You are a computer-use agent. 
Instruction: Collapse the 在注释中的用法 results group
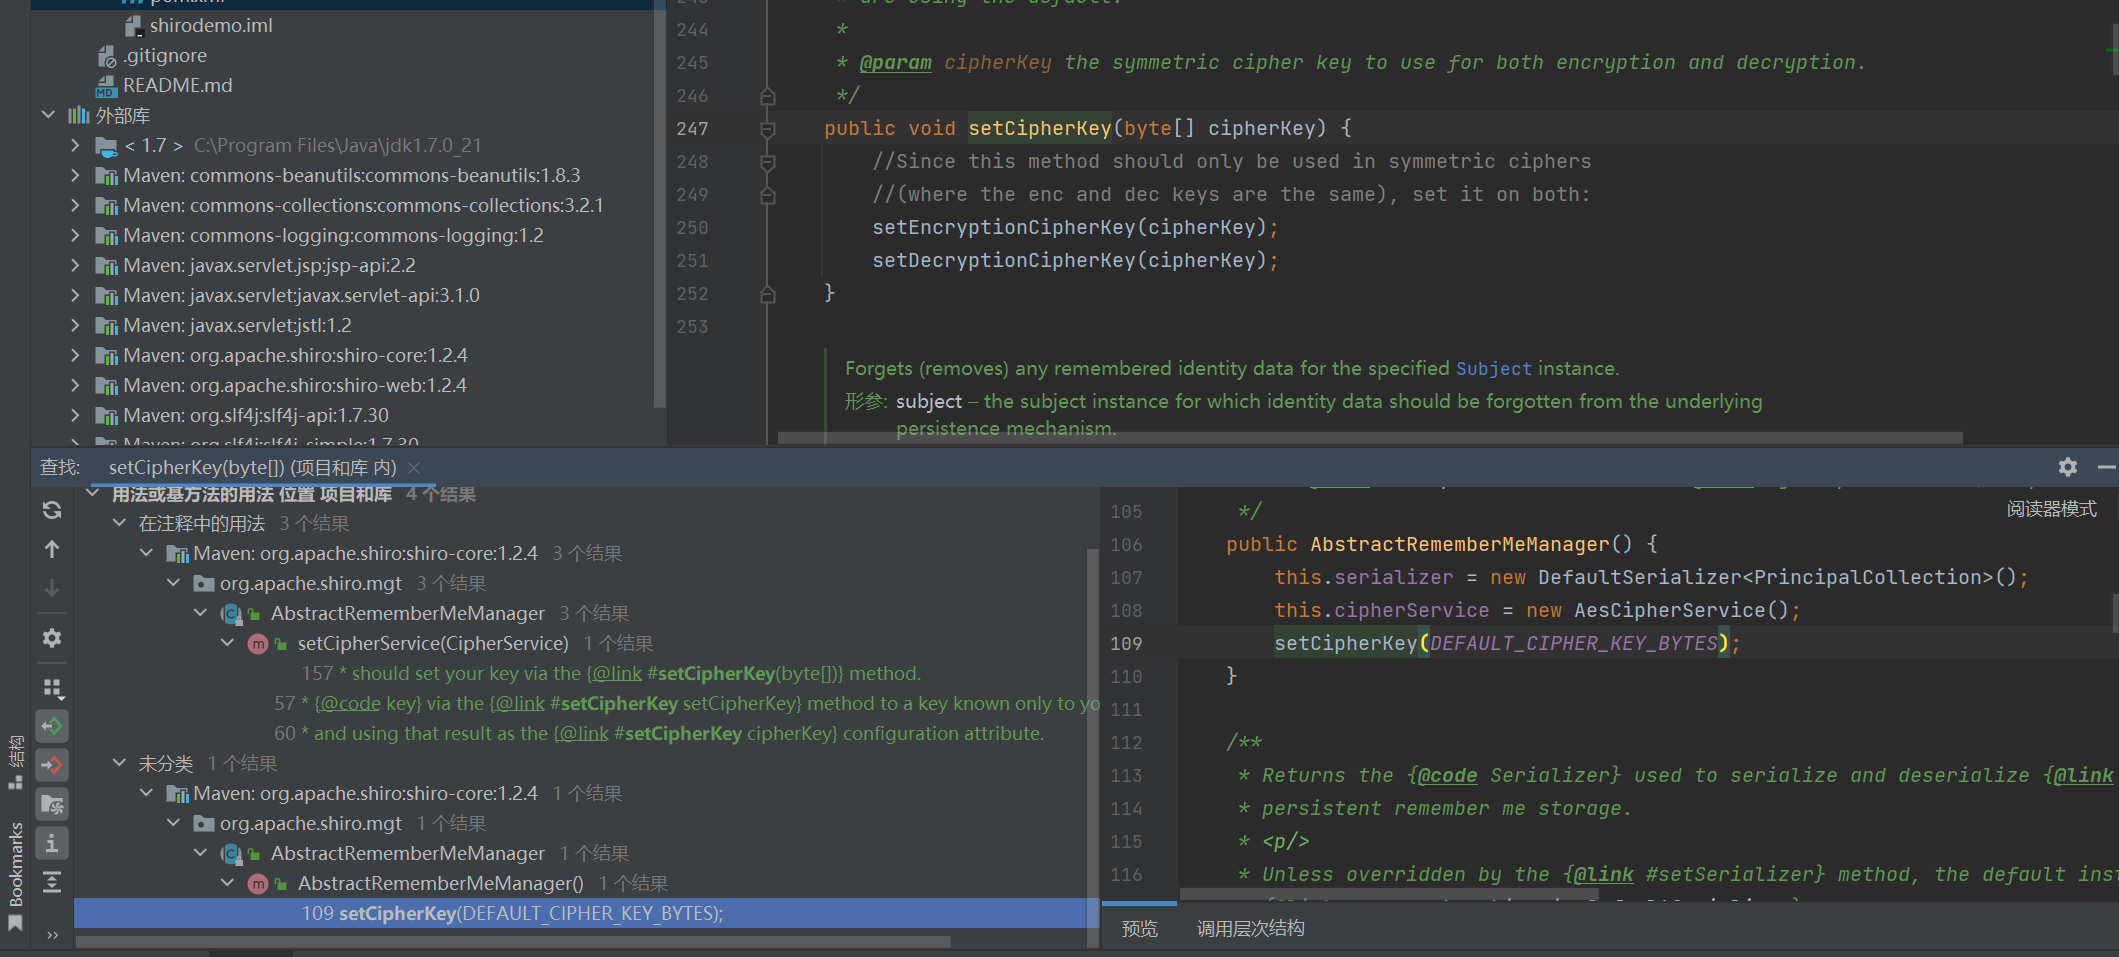(120, 523)
